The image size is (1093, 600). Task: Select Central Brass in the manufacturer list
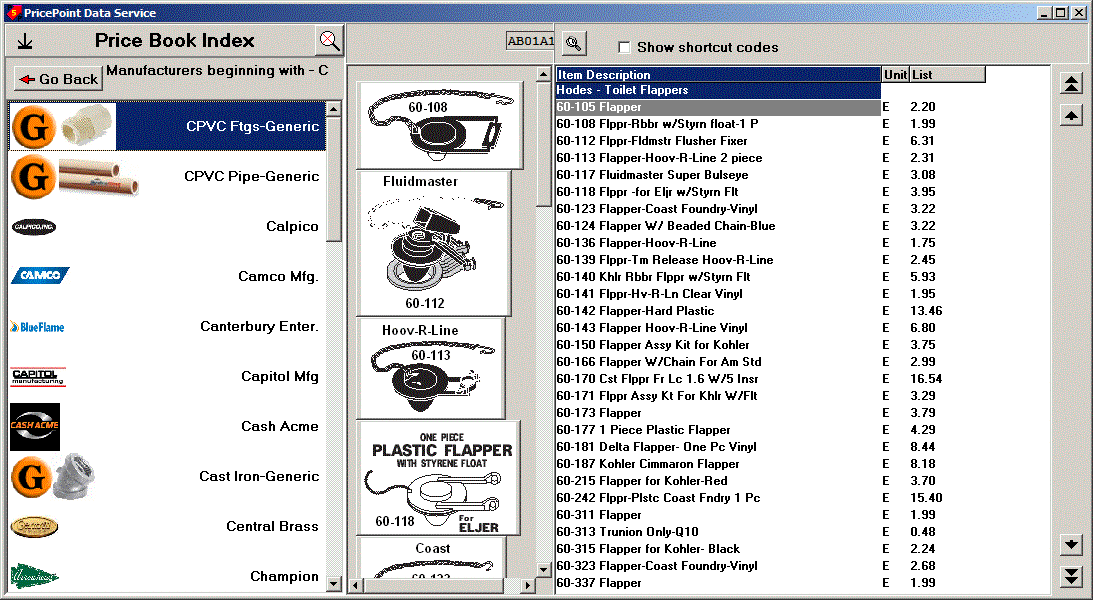(x=272, y=527)
